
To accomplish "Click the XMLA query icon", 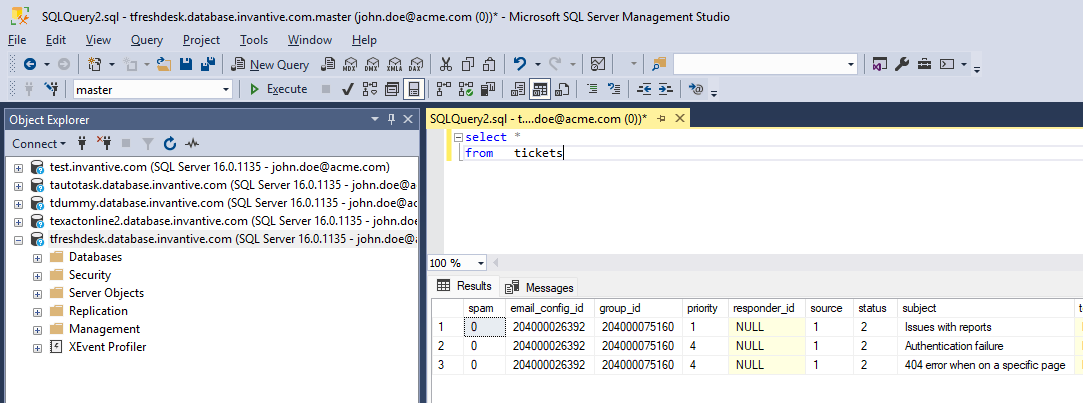I will [394, 64].
